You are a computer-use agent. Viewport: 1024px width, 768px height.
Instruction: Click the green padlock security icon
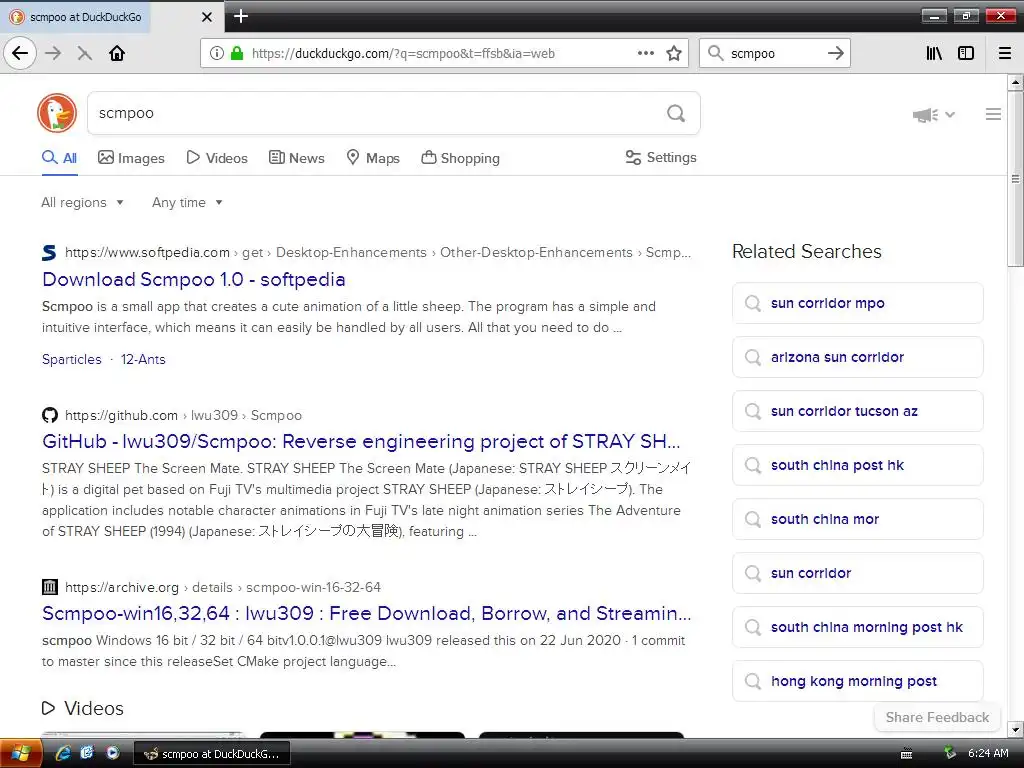(237, 53)
